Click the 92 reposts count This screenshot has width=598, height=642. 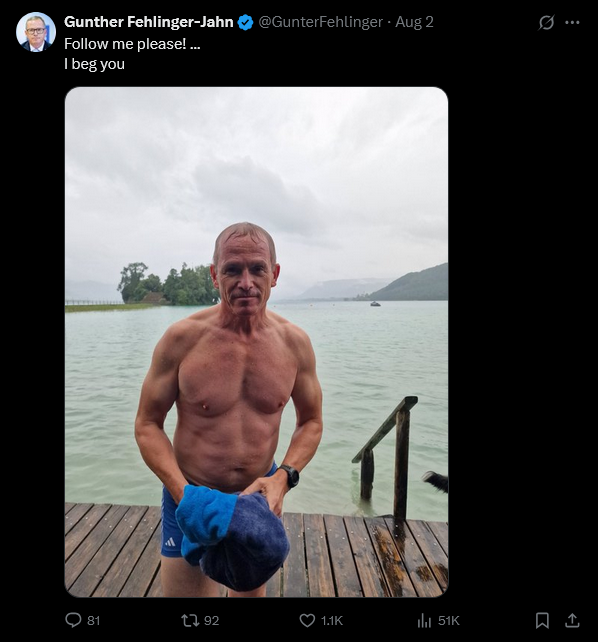click(x=211, y=621)
